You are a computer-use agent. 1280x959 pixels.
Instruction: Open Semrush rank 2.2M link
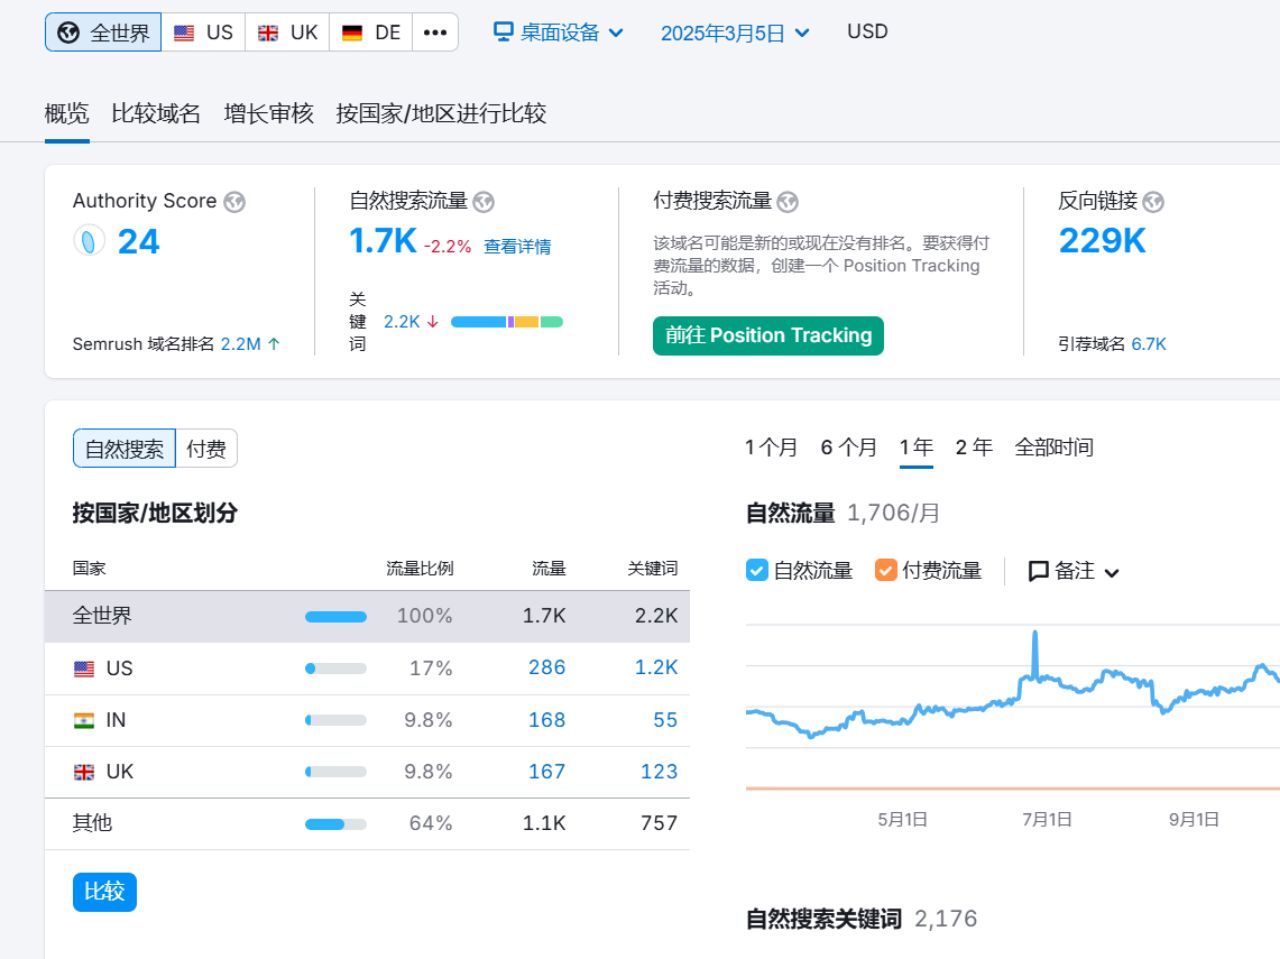pos(240,344)
